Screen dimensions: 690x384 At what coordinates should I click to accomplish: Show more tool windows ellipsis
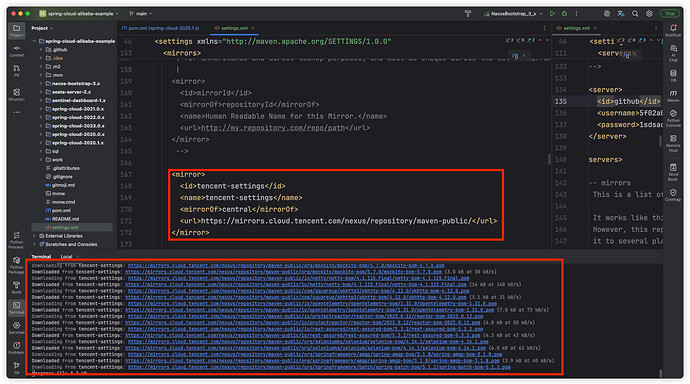(x=16, y=112)
